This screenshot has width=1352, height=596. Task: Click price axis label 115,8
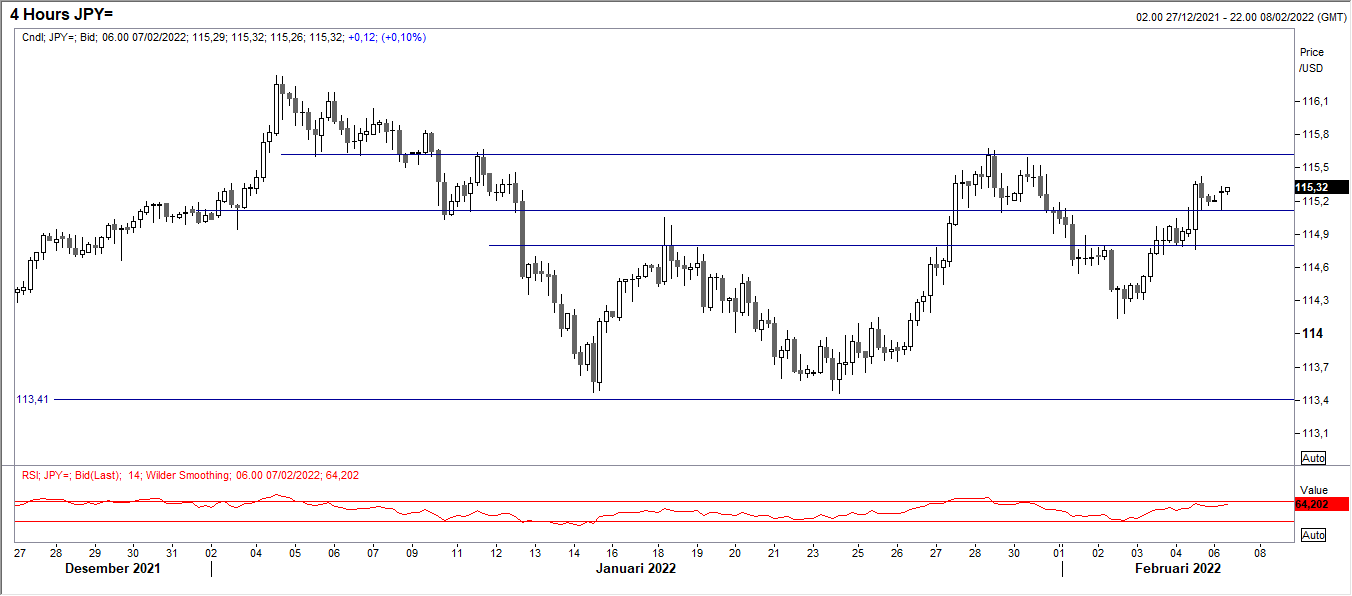coord(1314,134)
